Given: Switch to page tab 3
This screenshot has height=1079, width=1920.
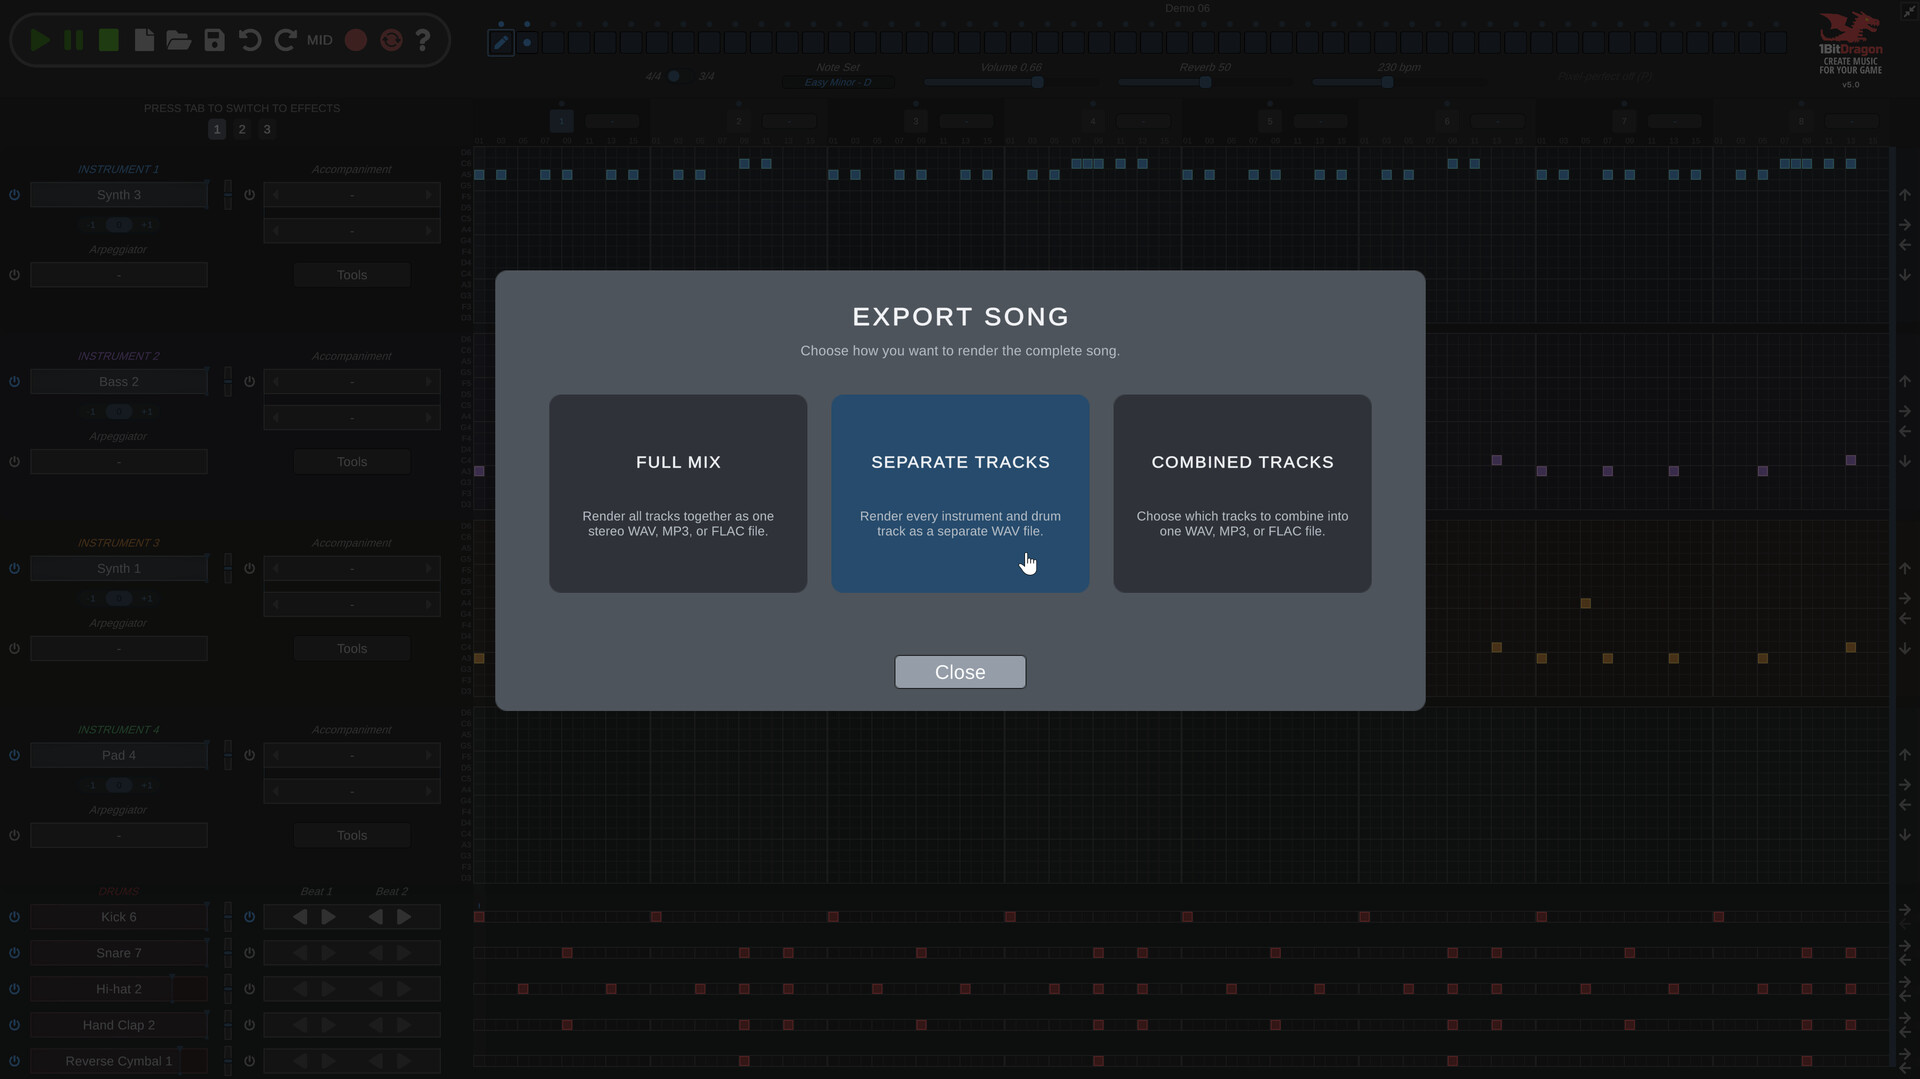Looking at the screenshot, I should [x=267, y=129].
